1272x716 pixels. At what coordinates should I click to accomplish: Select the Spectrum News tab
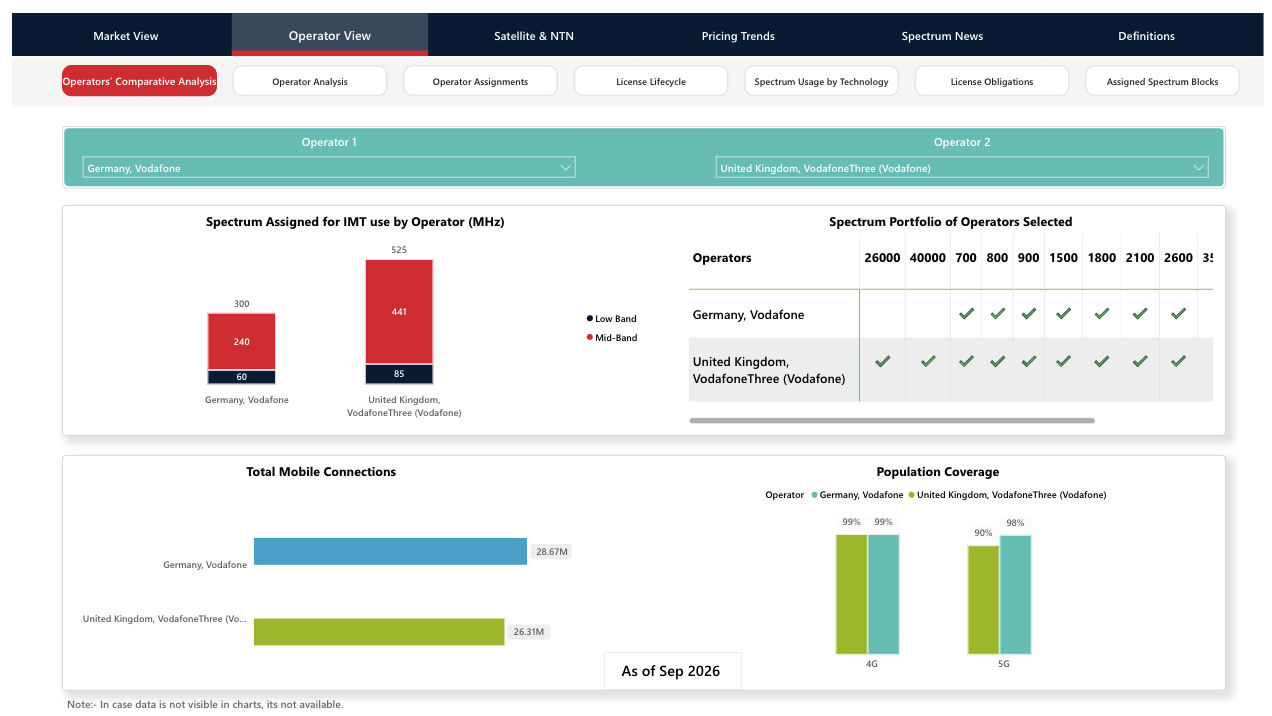click(942, 36)
